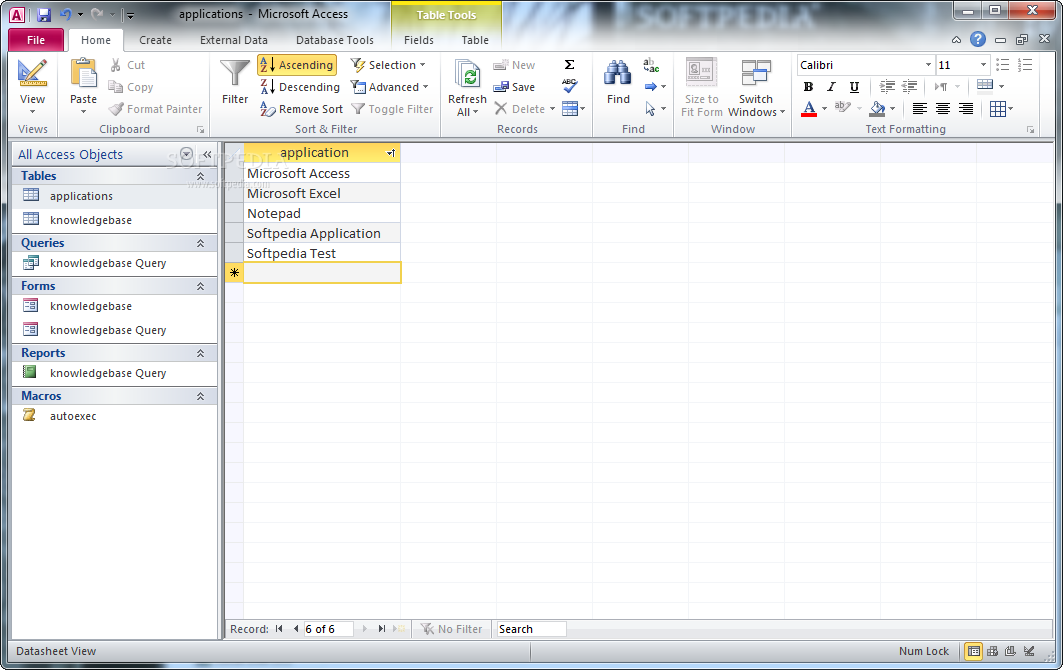Screen dimensions: 1063x670
Task: Apply bullets list formatting
Action: click(x=1003, y=65)
